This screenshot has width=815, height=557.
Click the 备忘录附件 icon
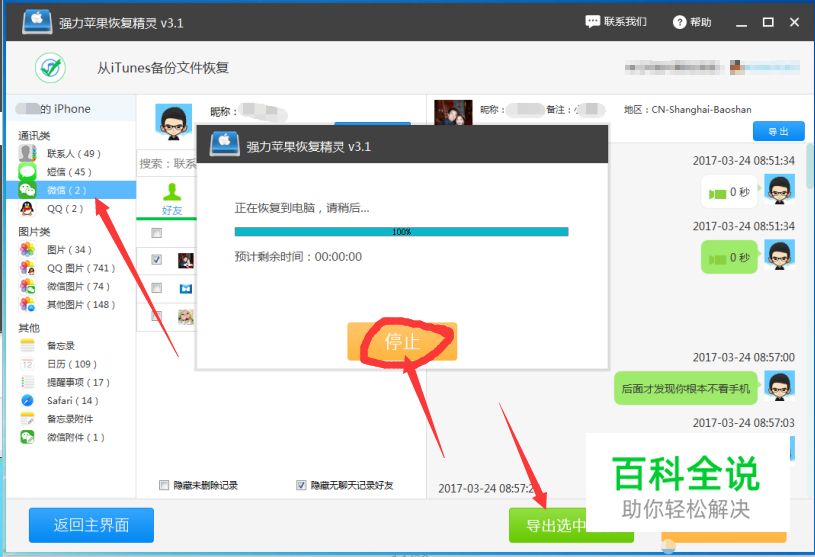click(x=27, y=419)
